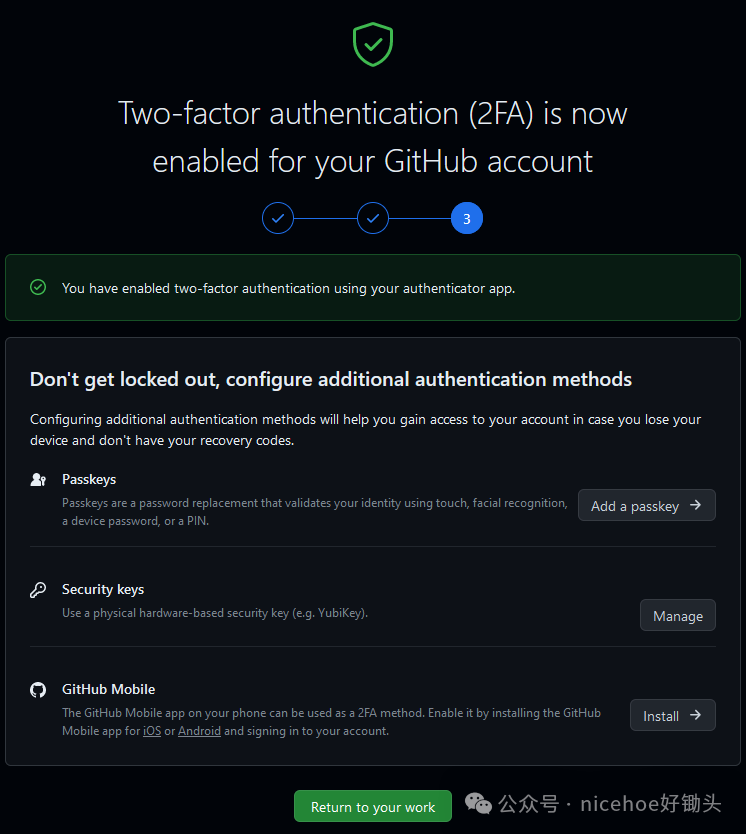Click the success checkmark in the green banner
This screenshot has height=834, width=746.
pos(37,287)
